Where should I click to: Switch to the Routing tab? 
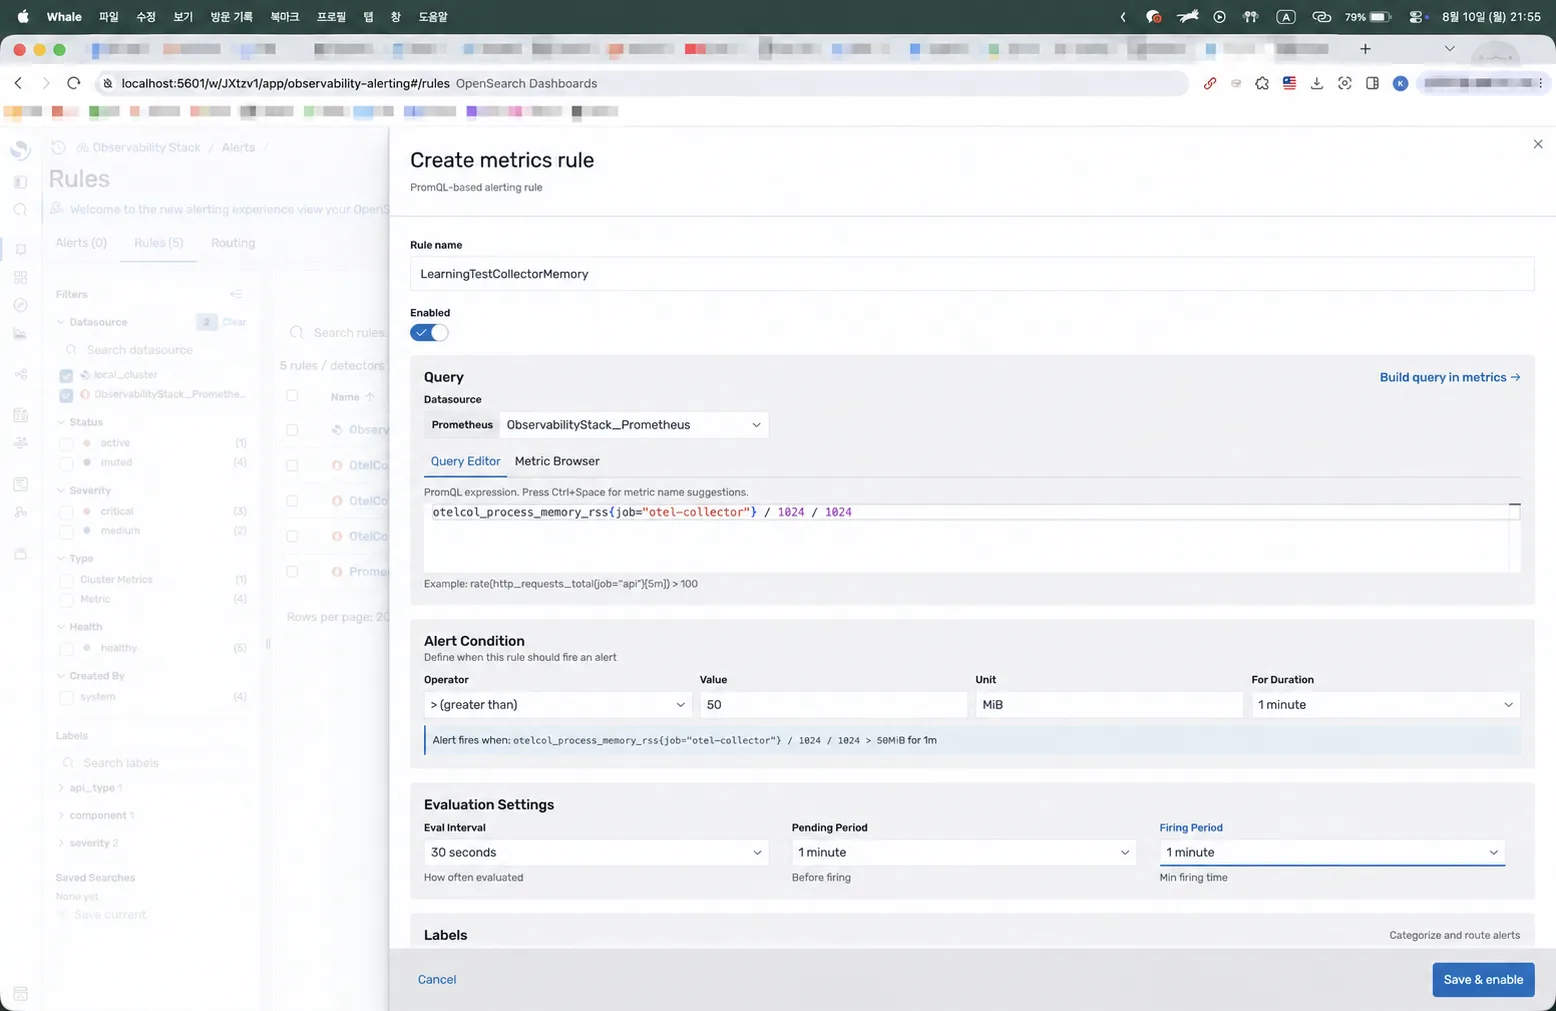pos(233,243)
